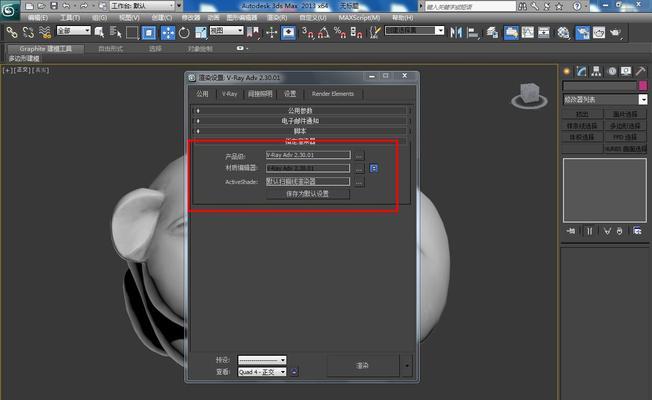Expand the 公用参数 rollout

coord(300,111)
